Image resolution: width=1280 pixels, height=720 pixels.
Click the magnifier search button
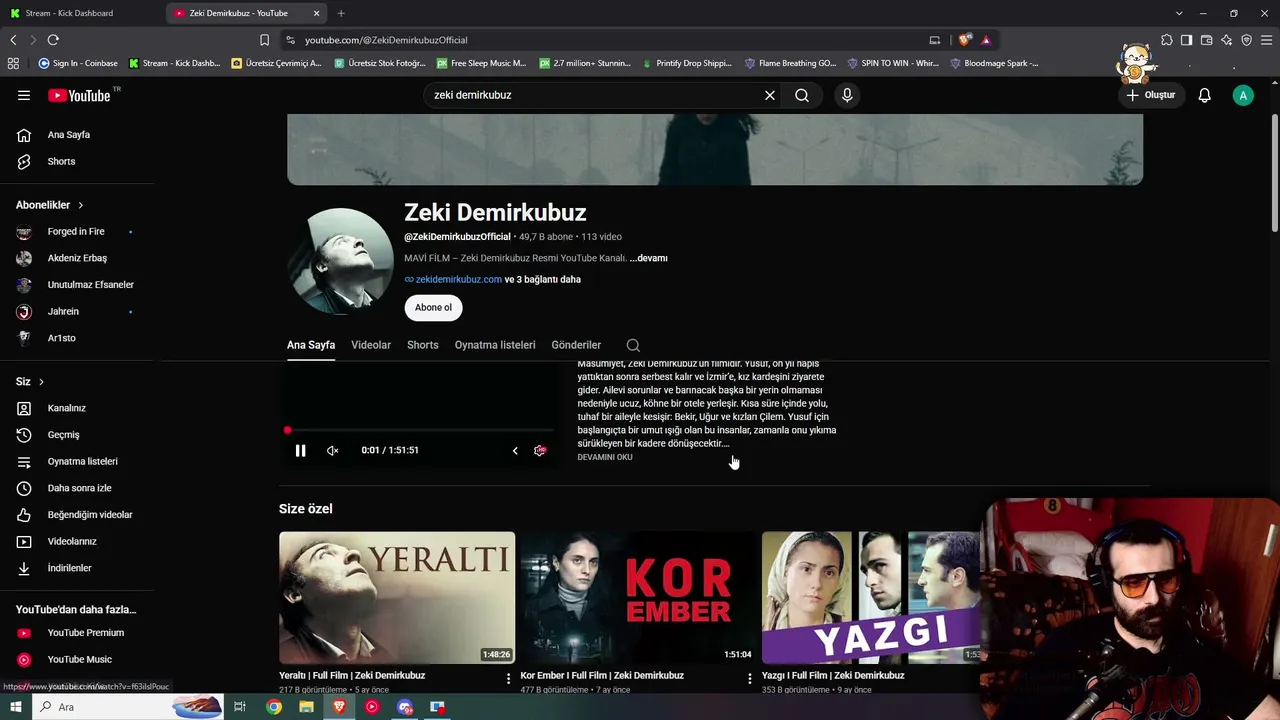click(802, 95)
